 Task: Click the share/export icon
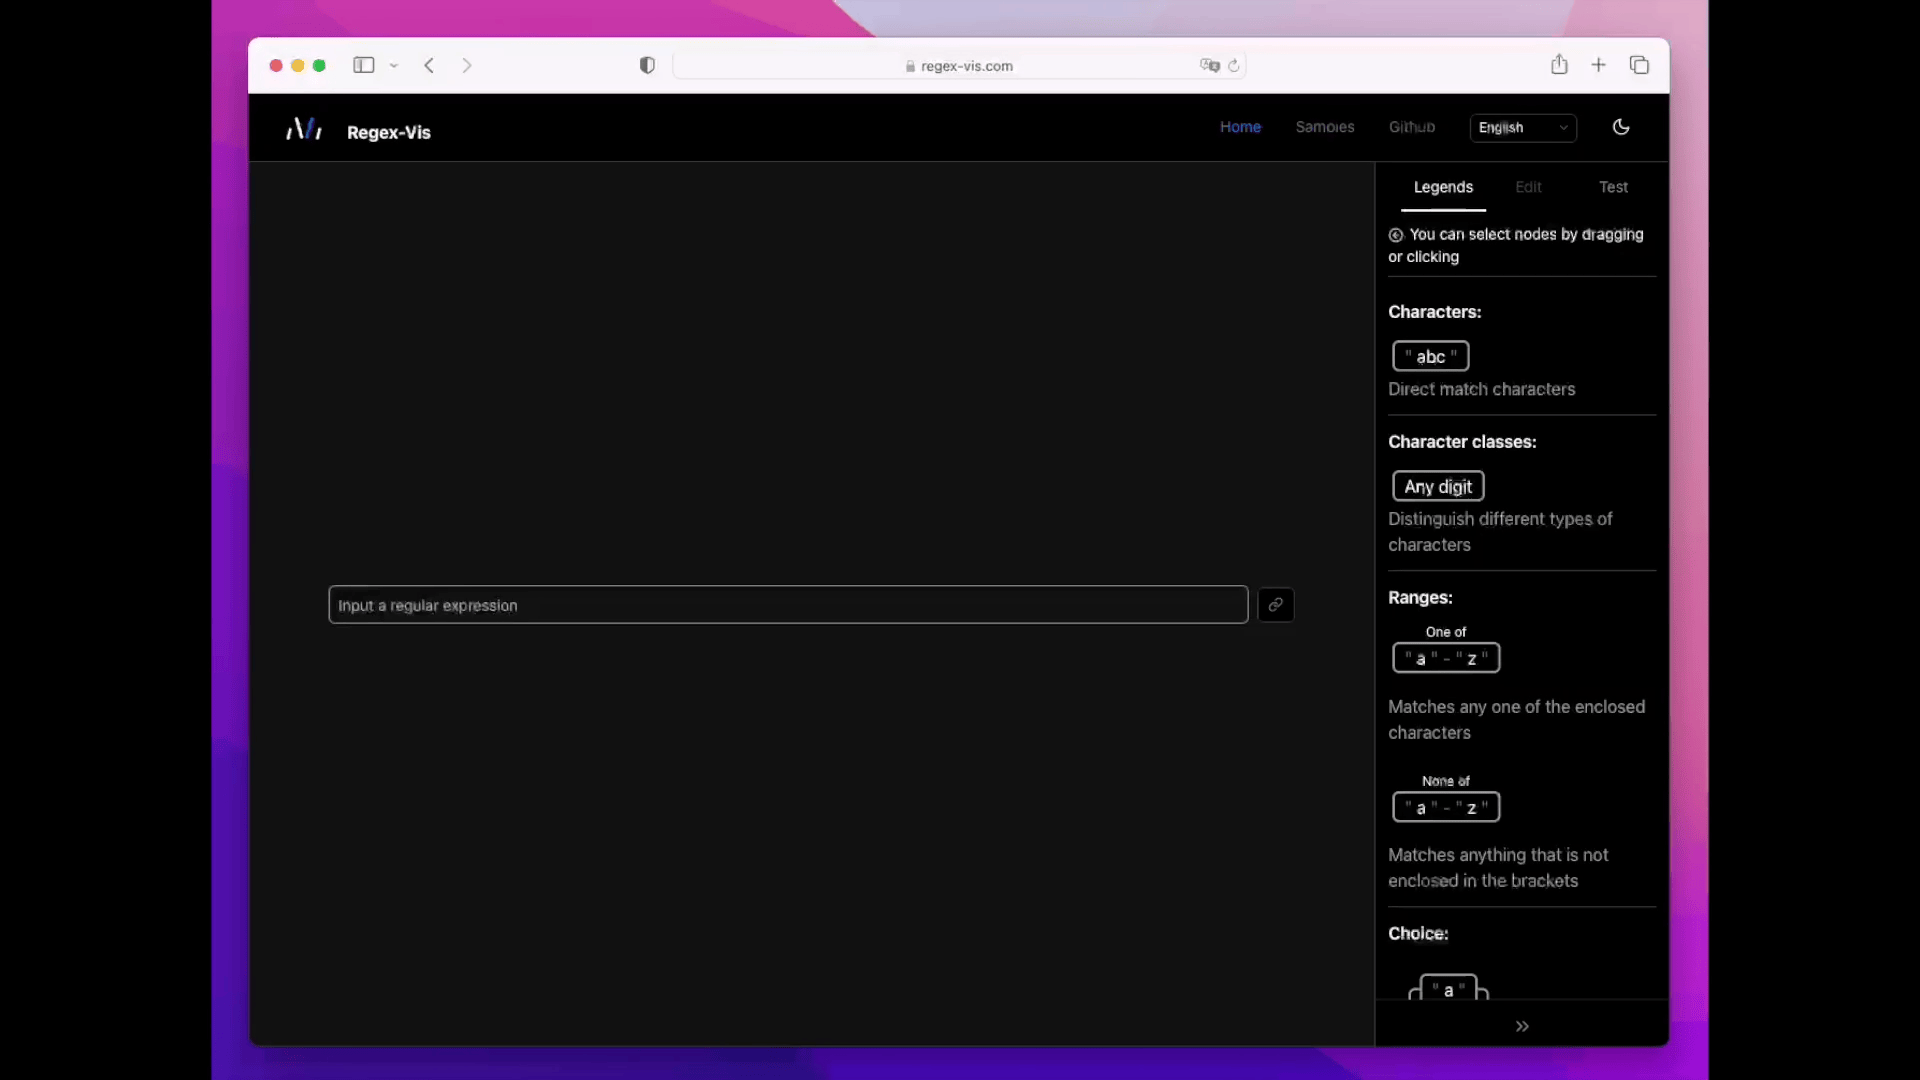coord(1560,65)
